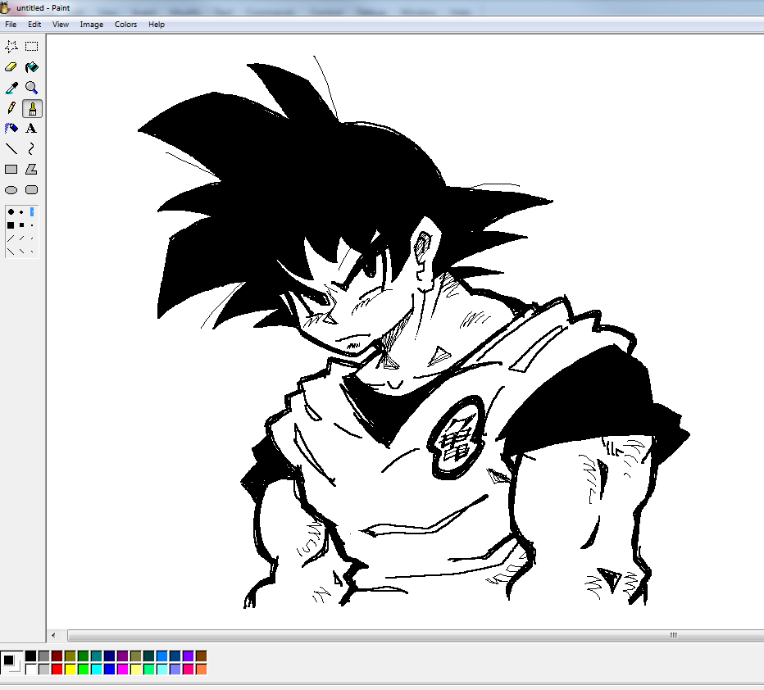This screenshot has width=764, height=690.
Task: Pick the Curve tool
Action: 32,149
